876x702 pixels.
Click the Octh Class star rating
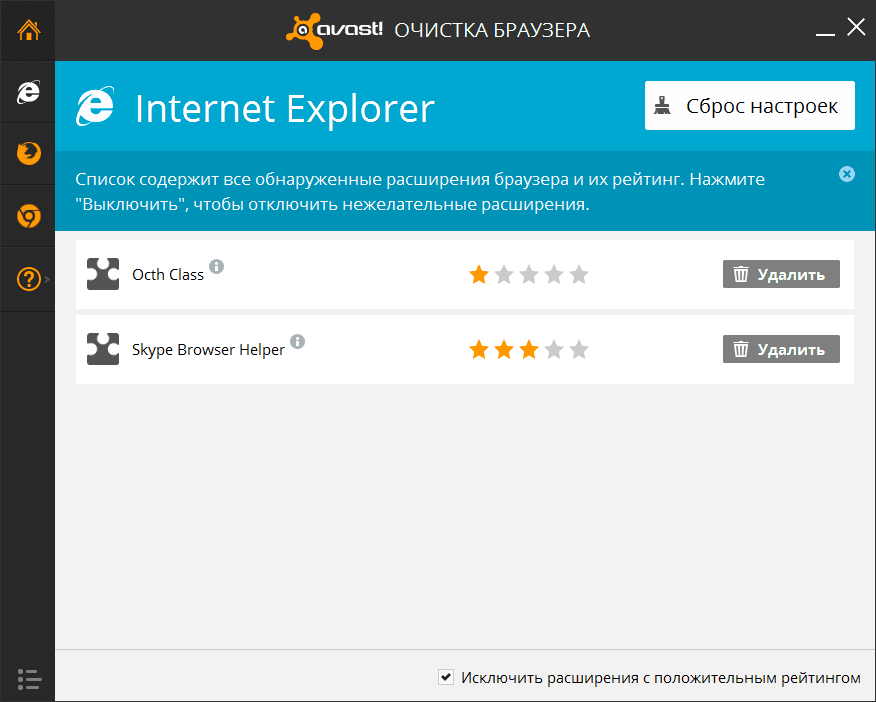(x=529, y=274)
